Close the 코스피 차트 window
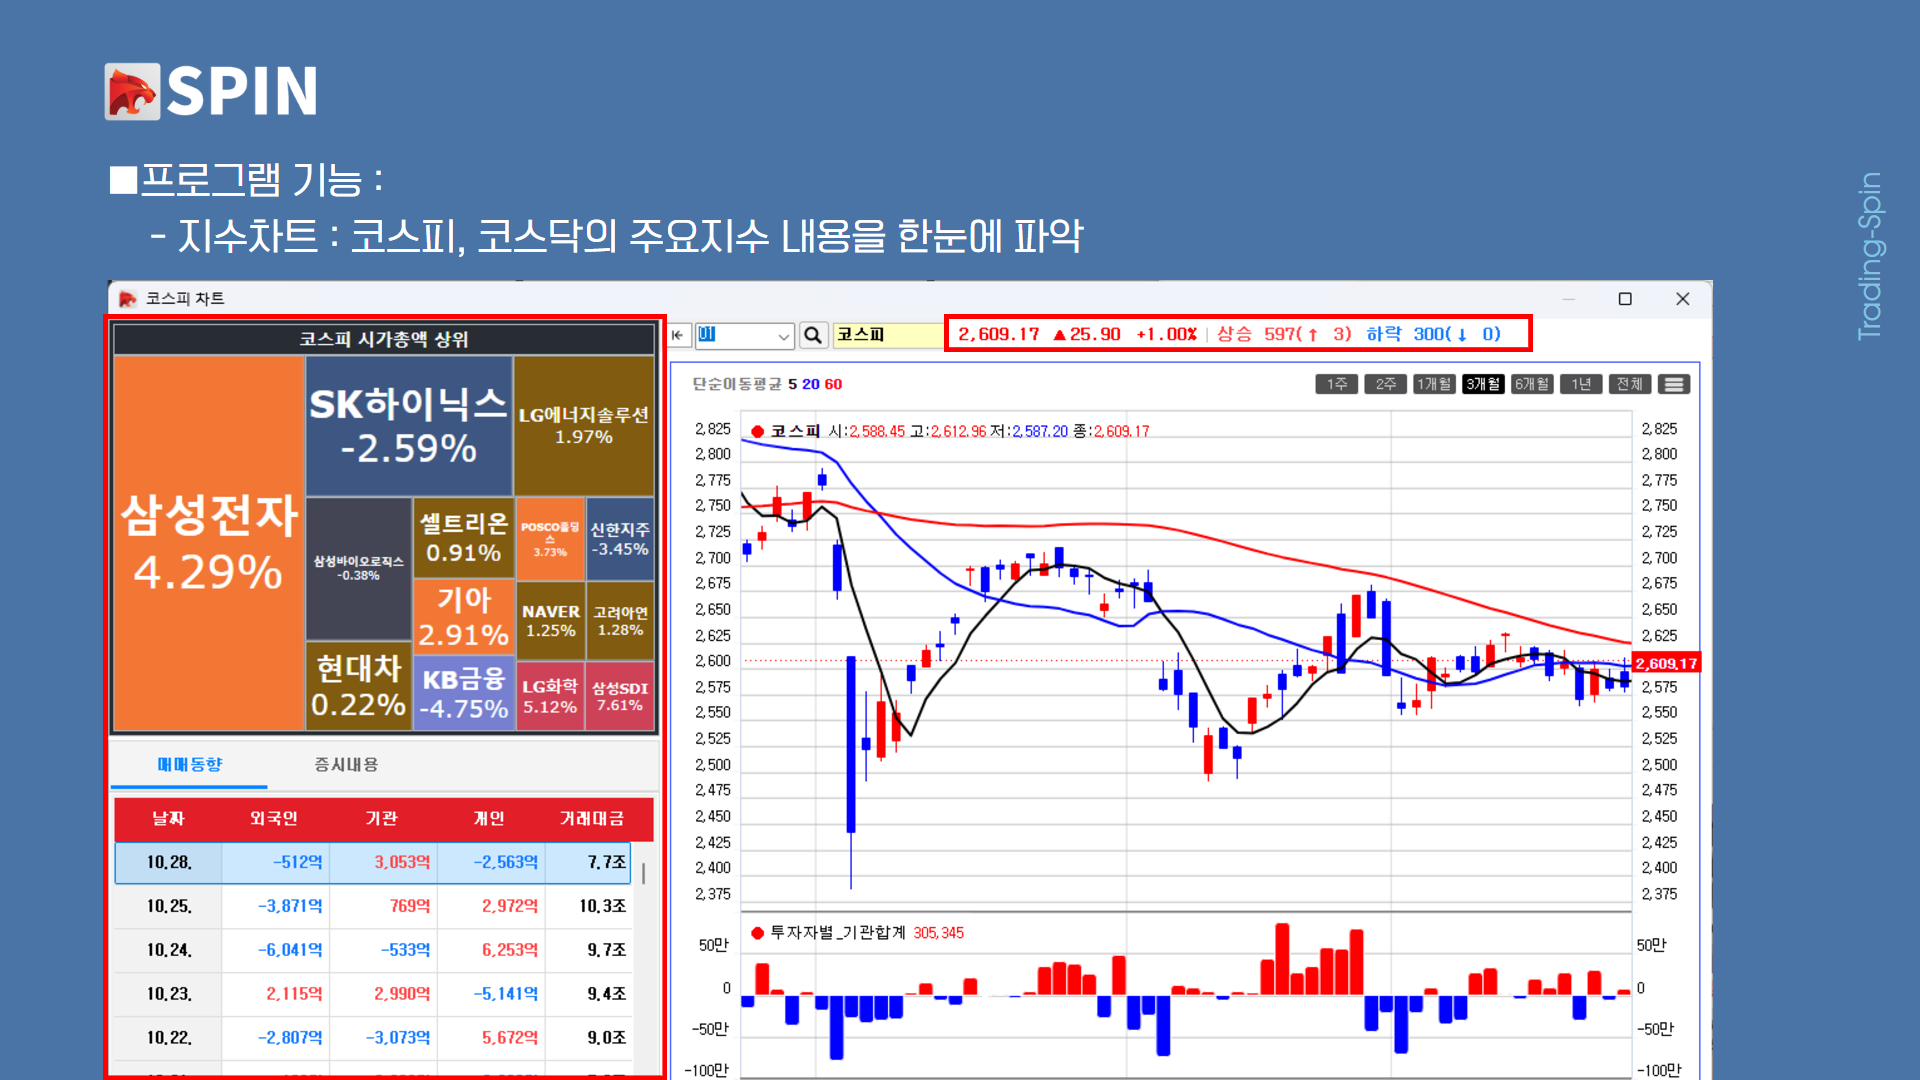This screenshot has width=1920, height=1080. pyautogui.click(x=1683, y=299)
